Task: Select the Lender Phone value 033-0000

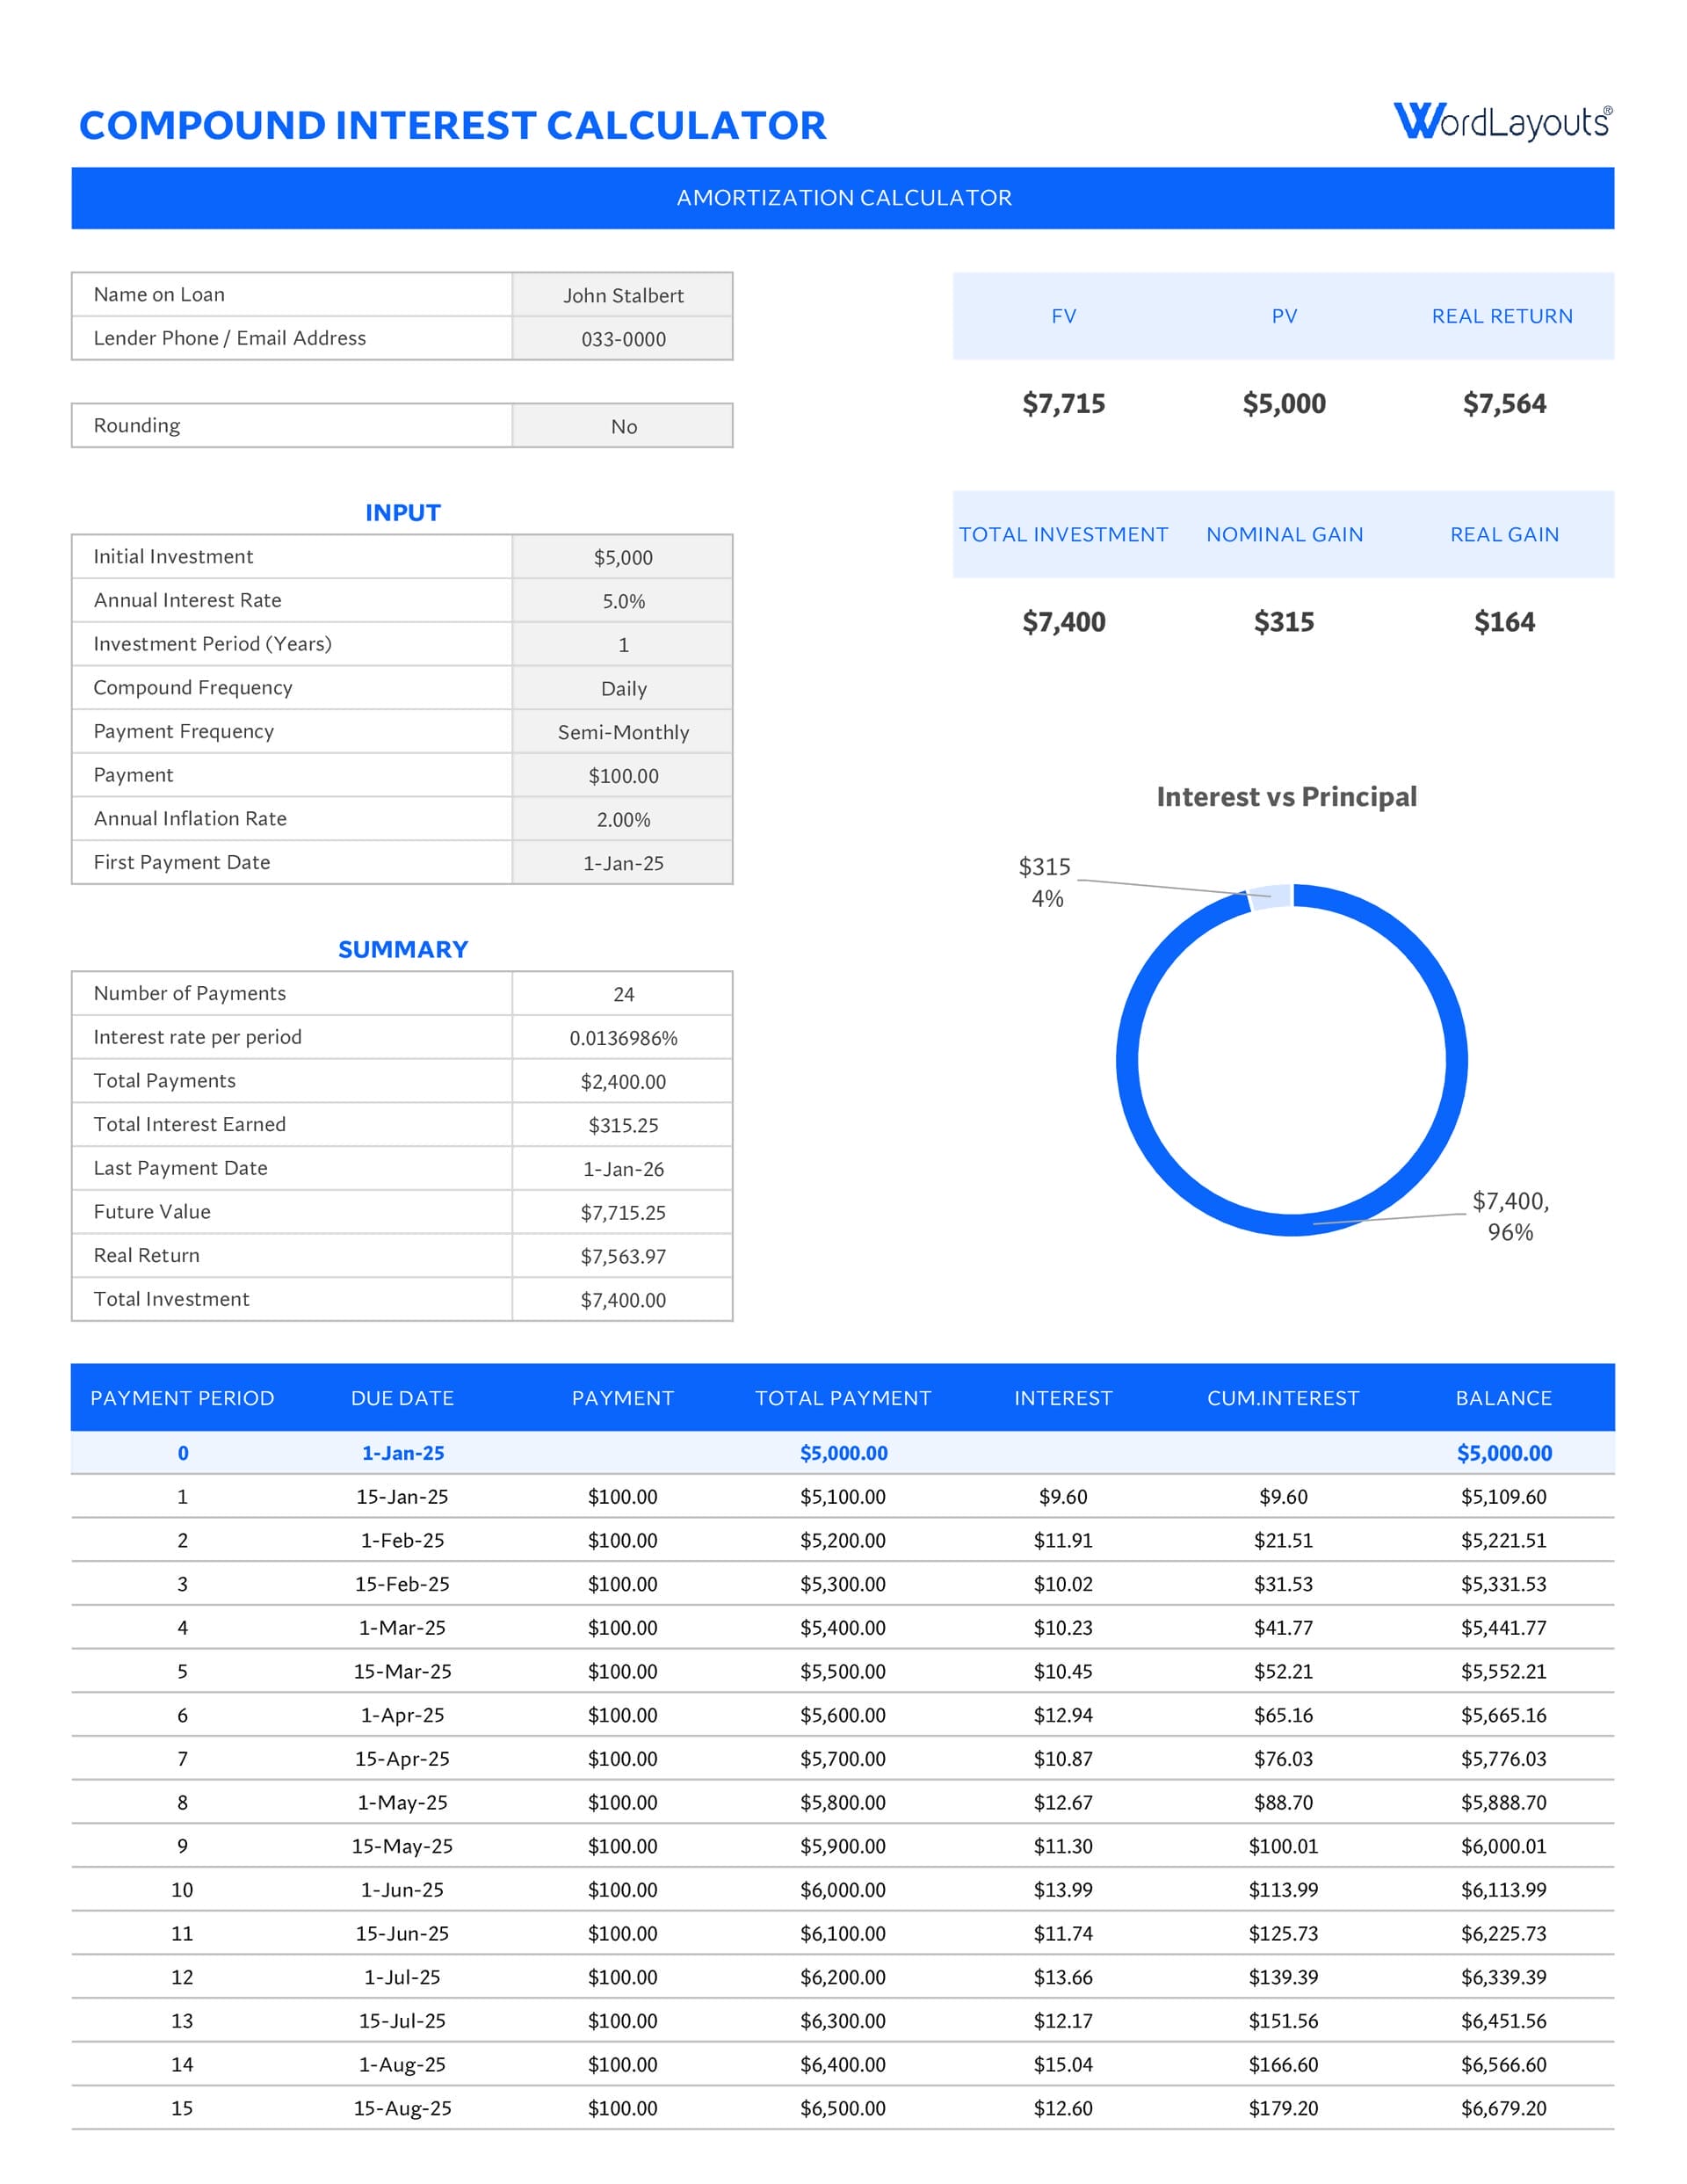Action: point(622,339)
